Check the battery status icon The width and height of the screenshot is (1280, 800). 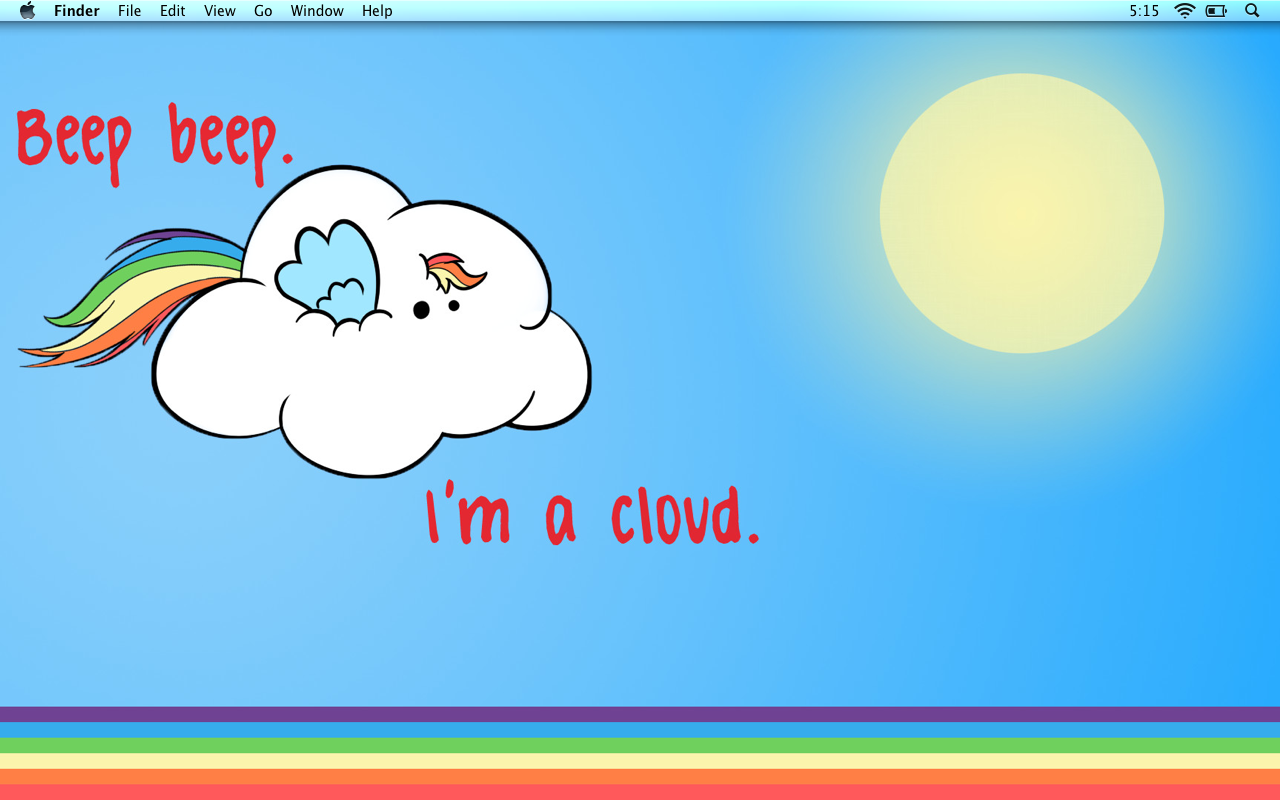point(1216,11)
